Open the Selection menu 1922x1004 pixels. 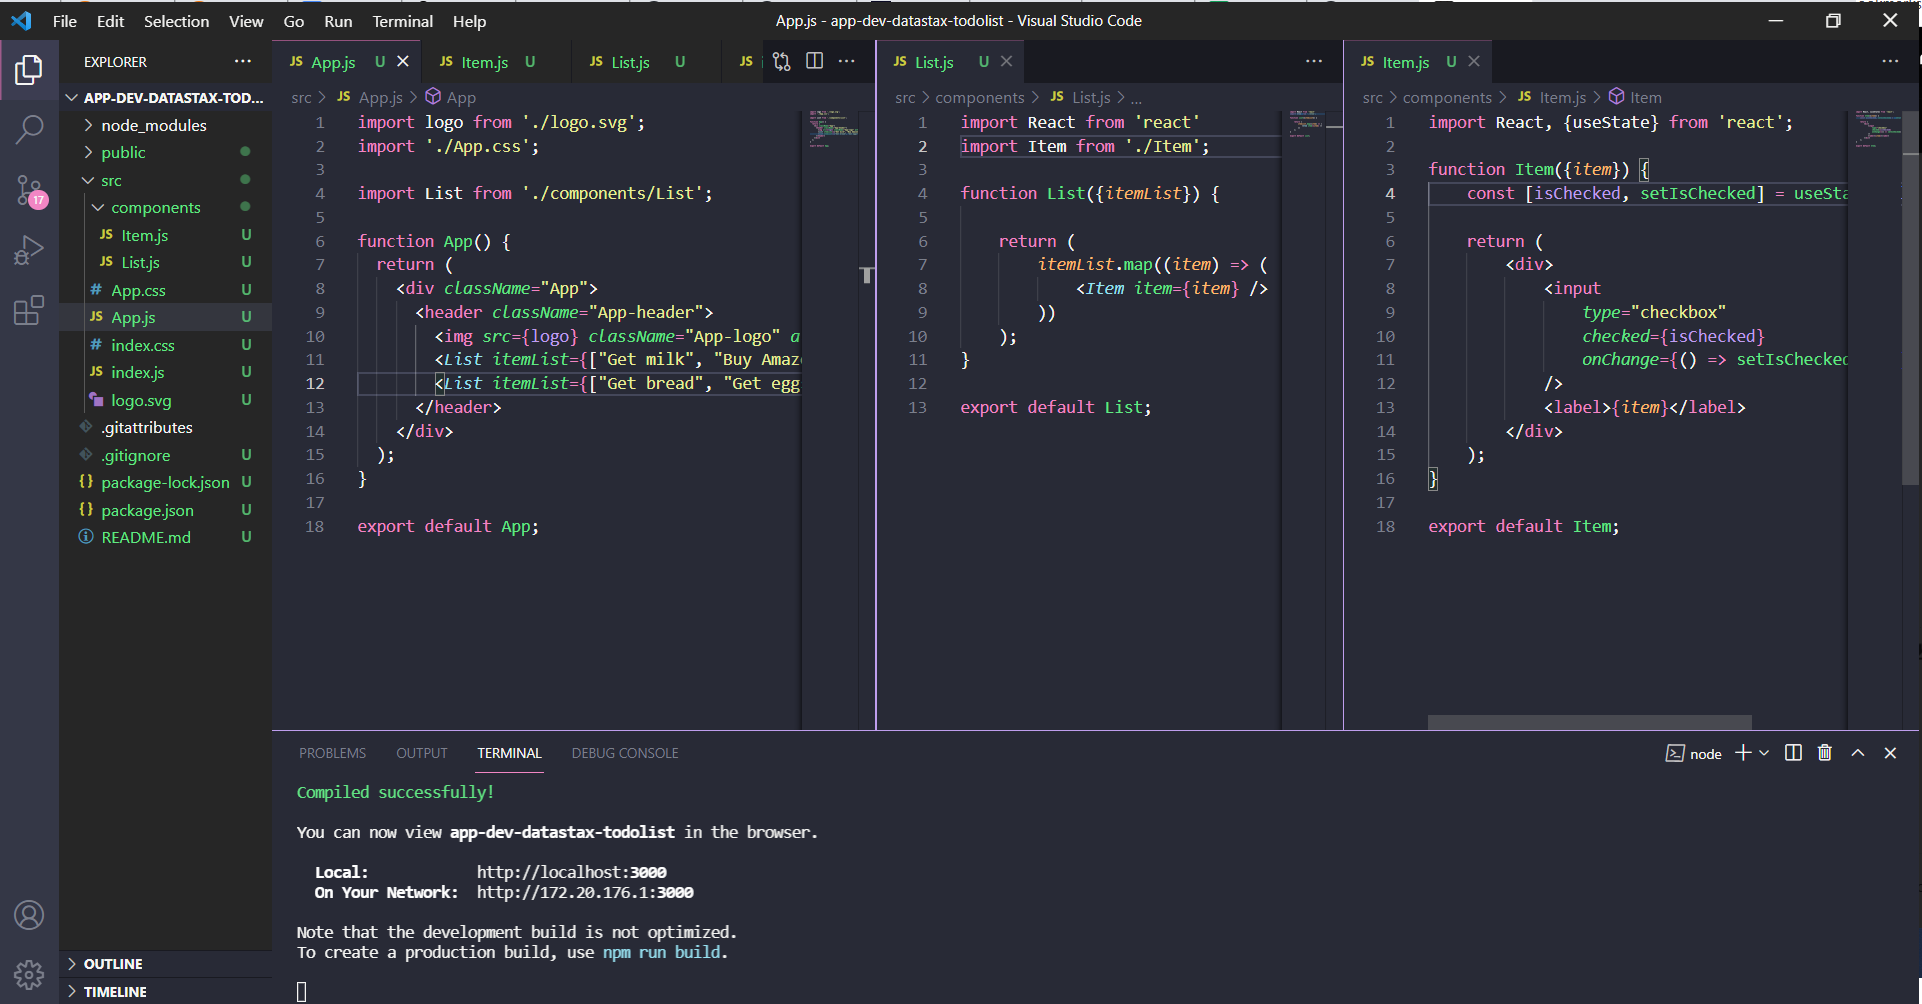pos(176,21)
